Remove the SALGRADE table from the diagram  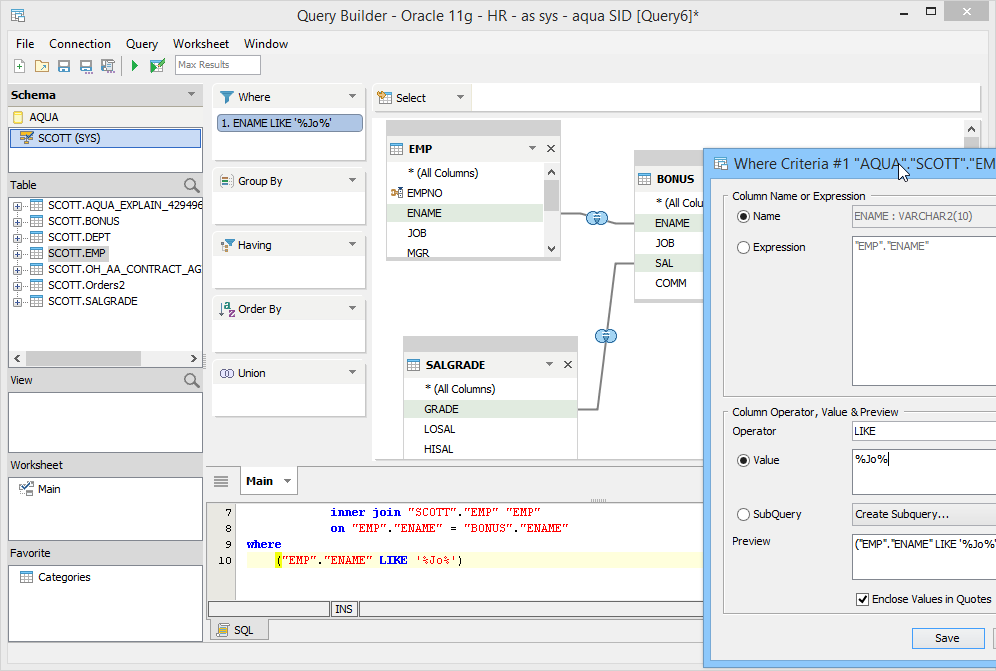pyautogui.click(x=568, y=365)
